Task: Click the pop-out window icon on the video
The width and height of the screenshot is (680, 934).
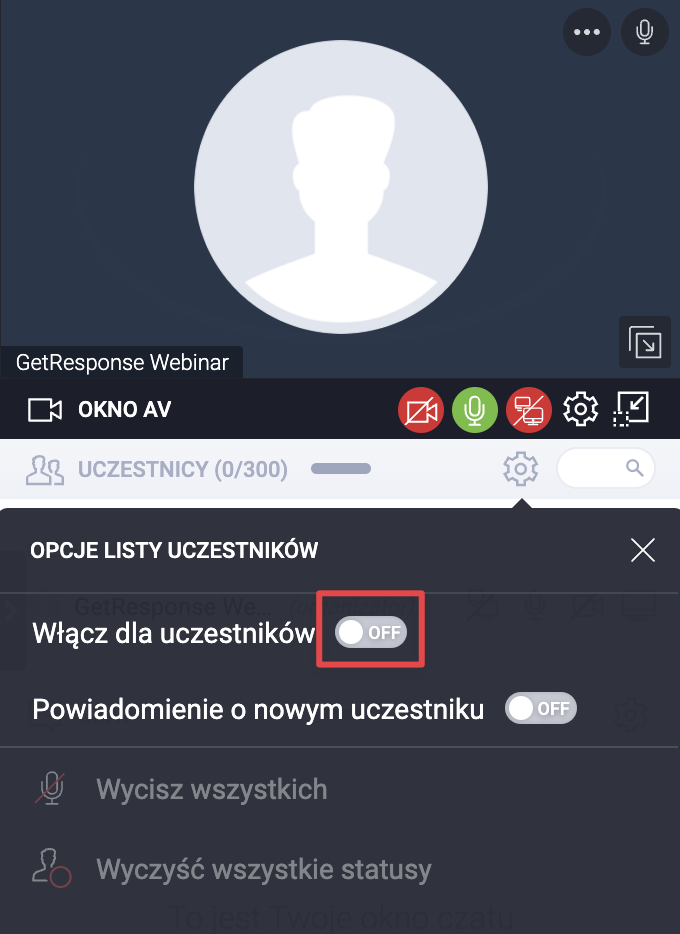Action: point(645,342)
